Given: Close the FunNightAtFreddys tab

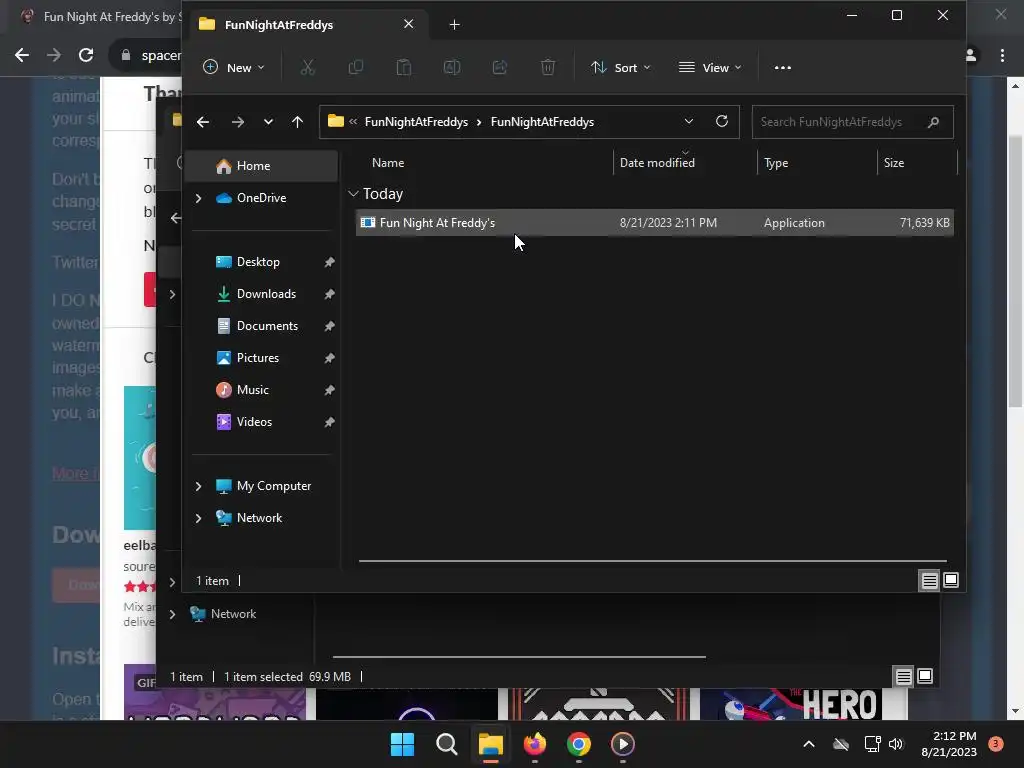Looking at the screenshot, I should tap(408, 24).
